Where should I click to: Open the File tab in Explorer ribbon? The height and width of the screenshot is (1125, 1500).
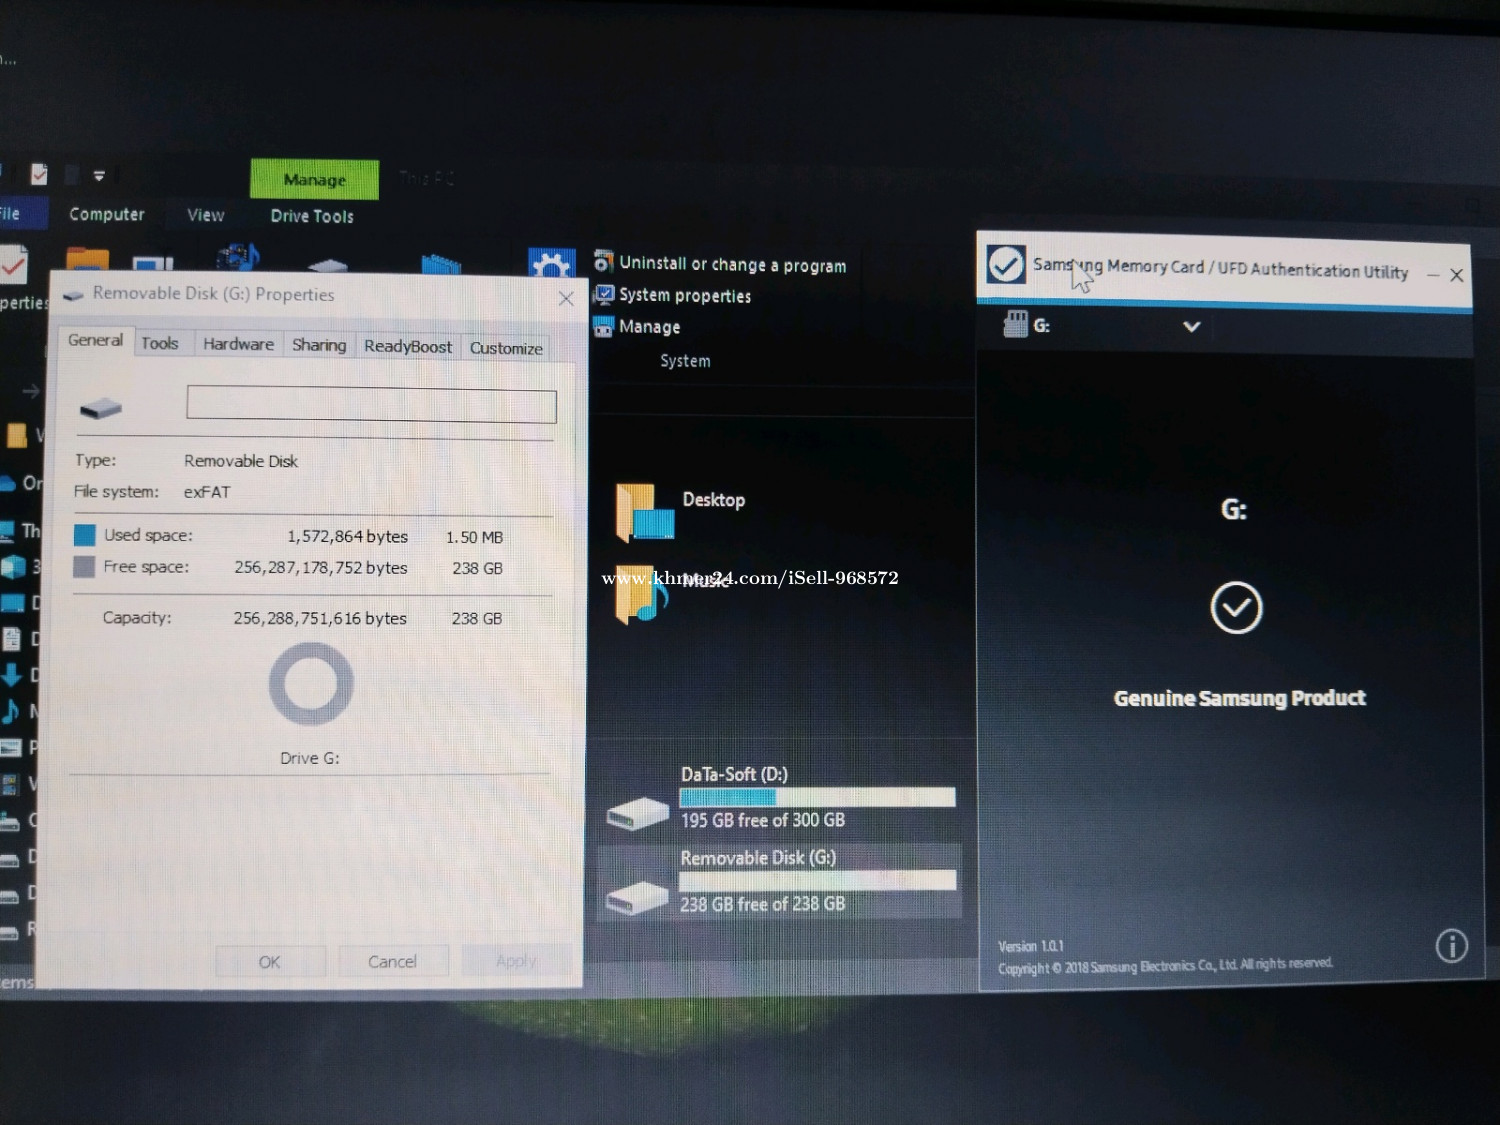click(11, 213)
